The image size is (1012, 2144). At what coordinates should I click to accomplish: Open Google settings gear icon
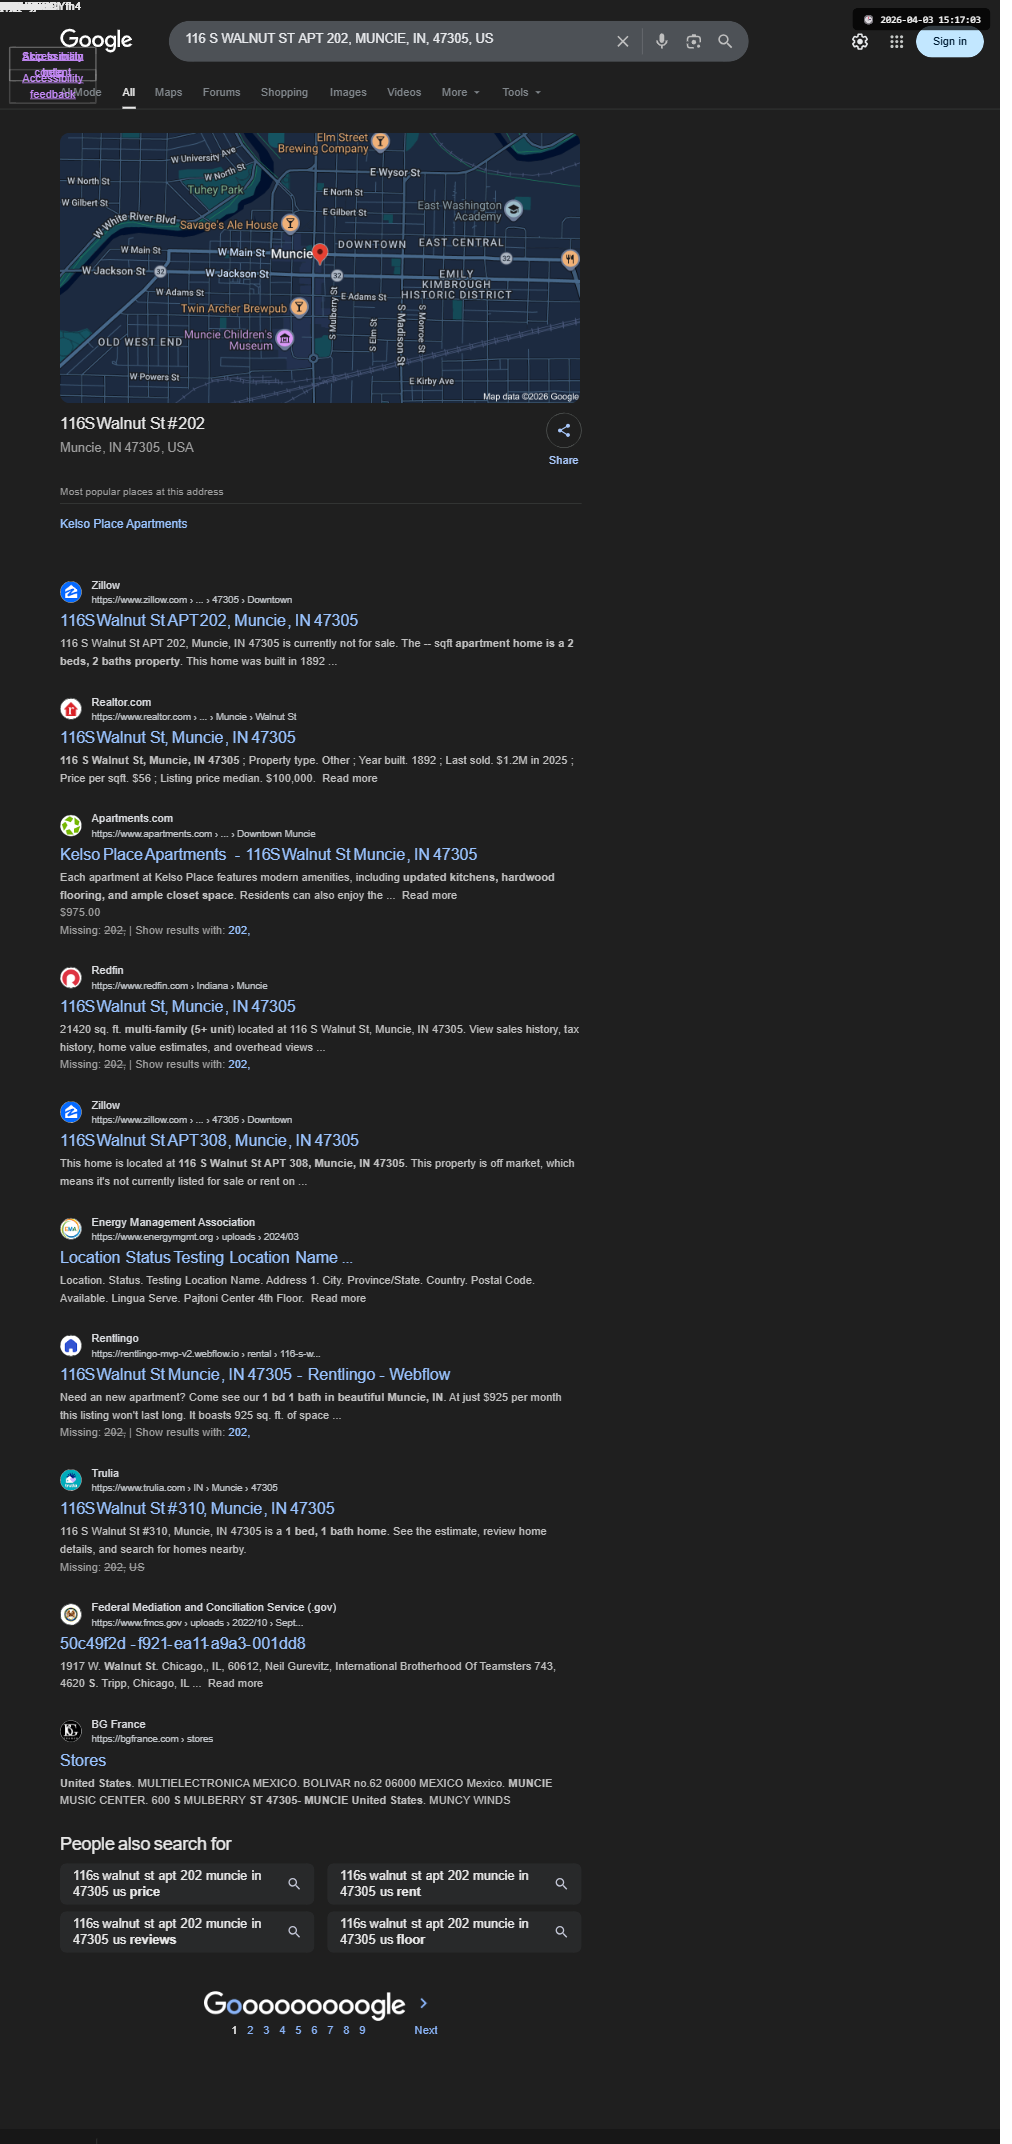tap(860, 42)
